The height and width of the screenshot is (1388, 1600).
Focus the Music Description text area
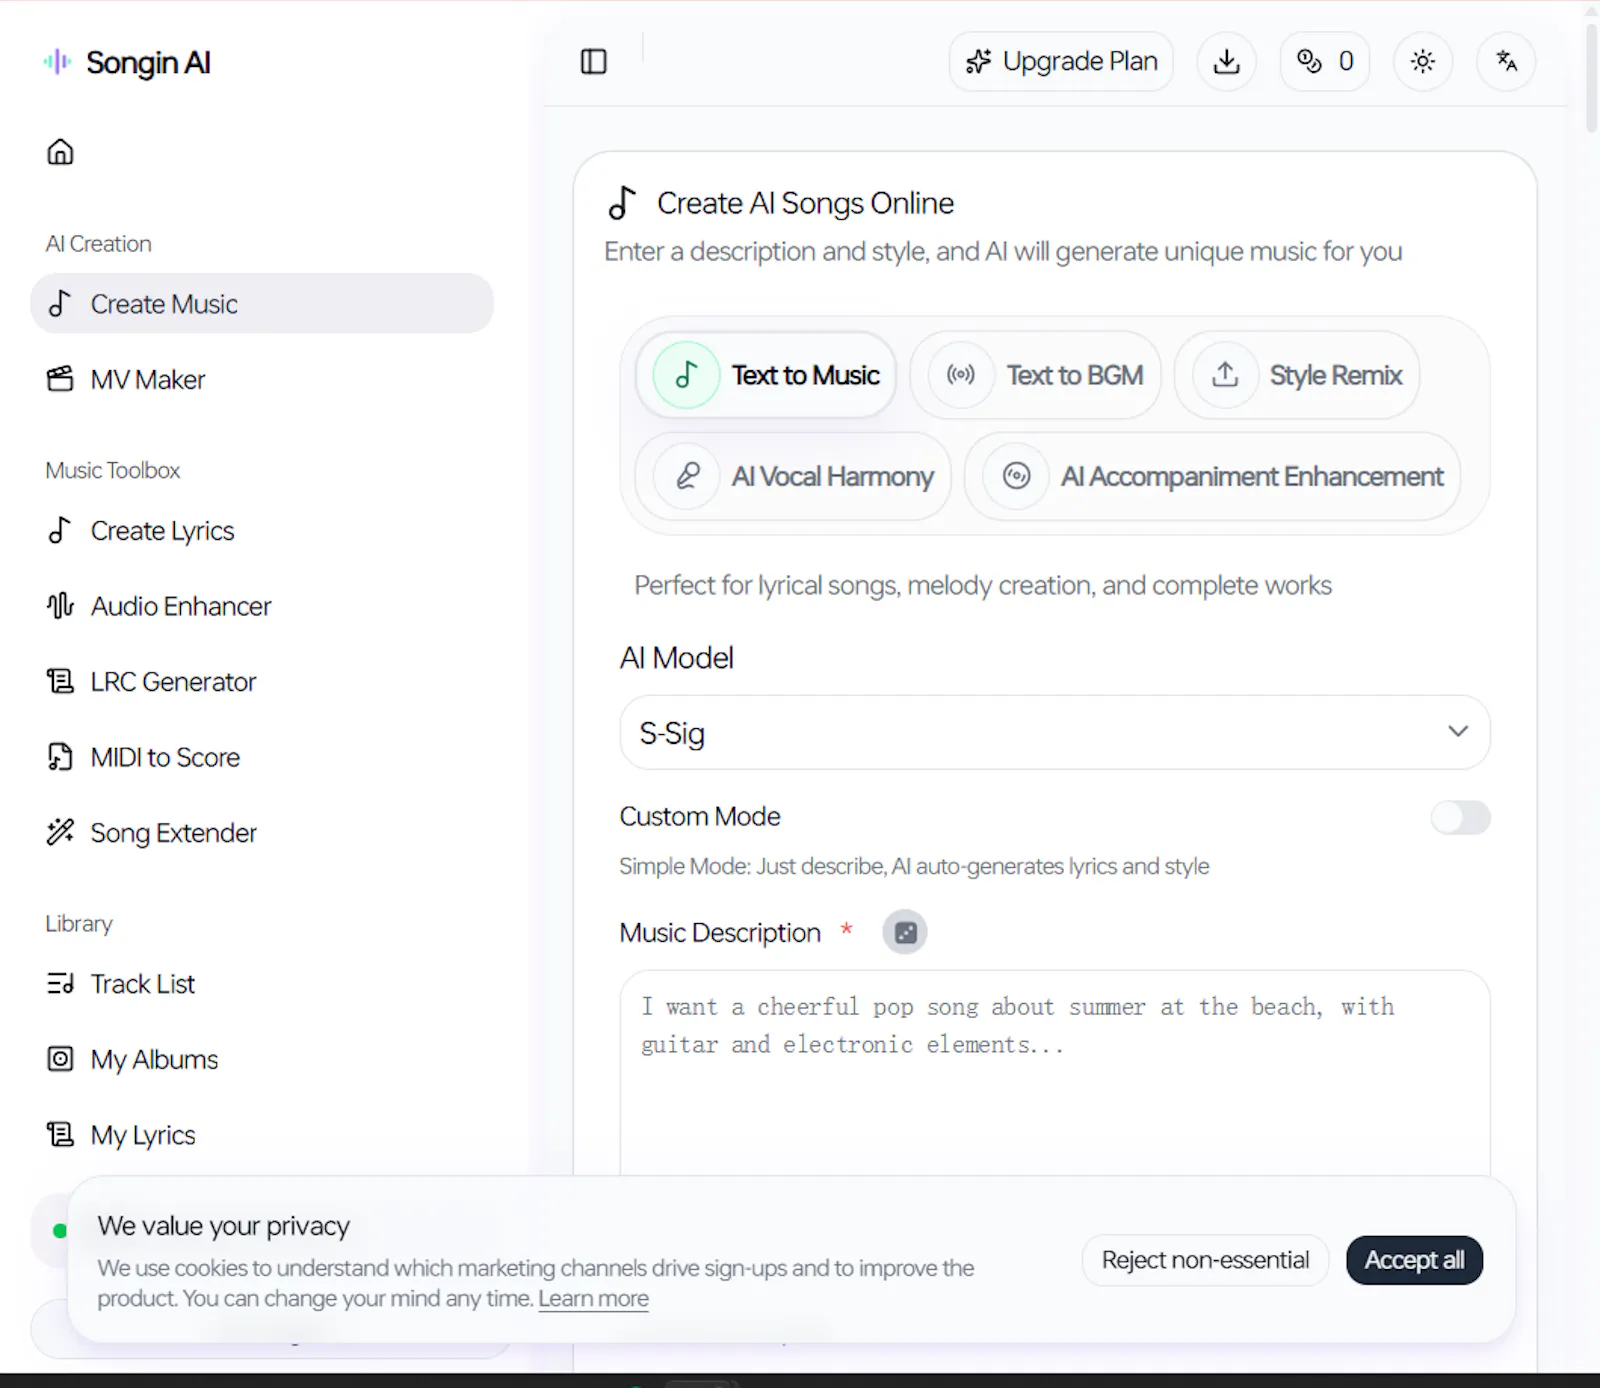[x=1055, y=1073]
